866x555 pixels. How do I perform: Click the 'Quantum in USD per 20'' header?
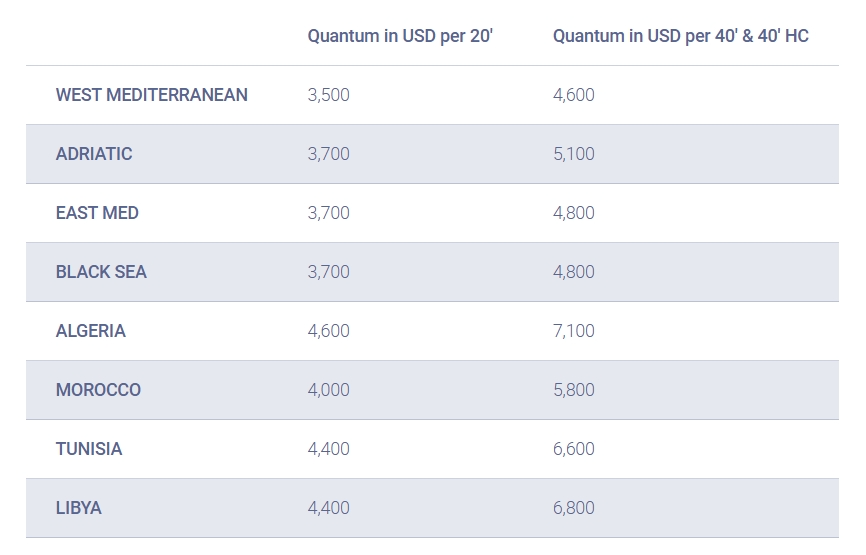click(400, 36)
